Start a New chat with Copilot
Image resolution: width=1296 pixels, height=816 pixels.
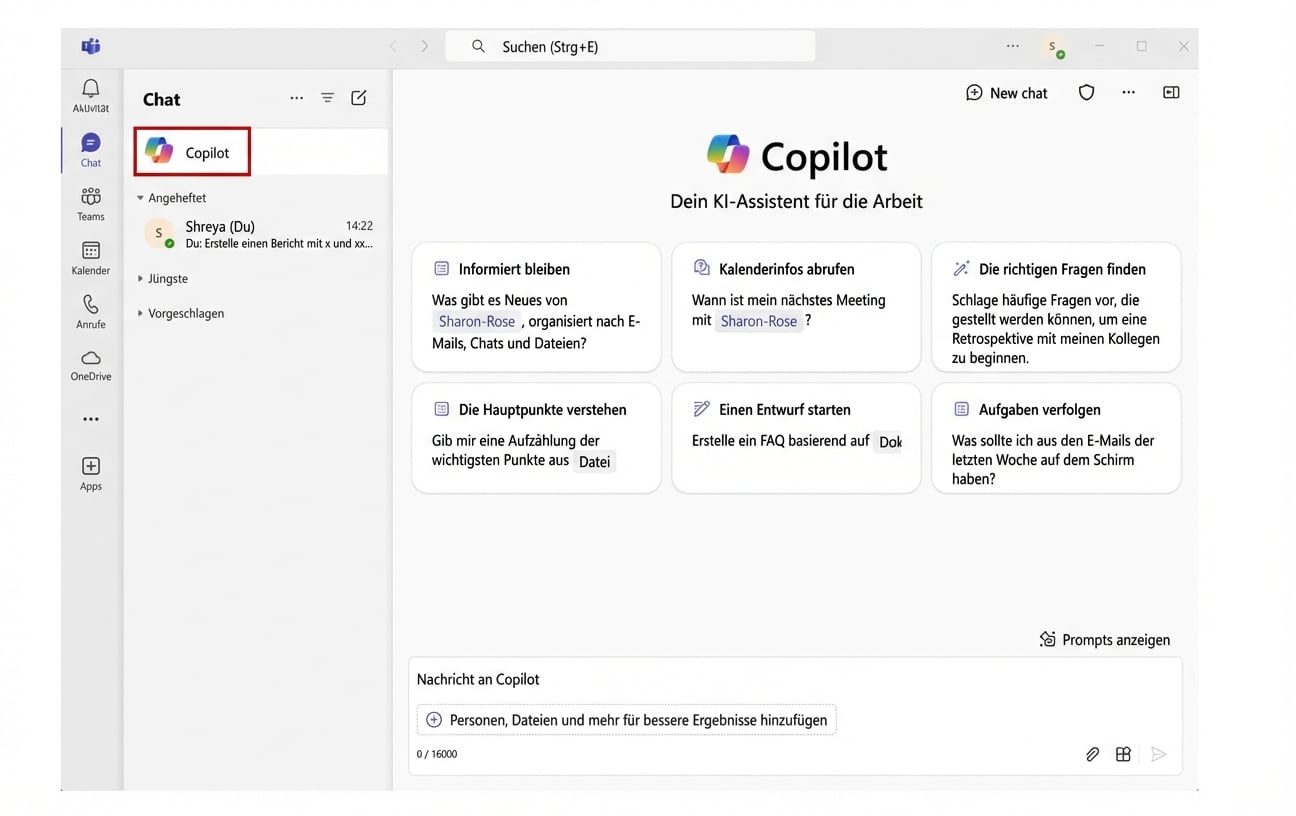[x=1006, y=92]
